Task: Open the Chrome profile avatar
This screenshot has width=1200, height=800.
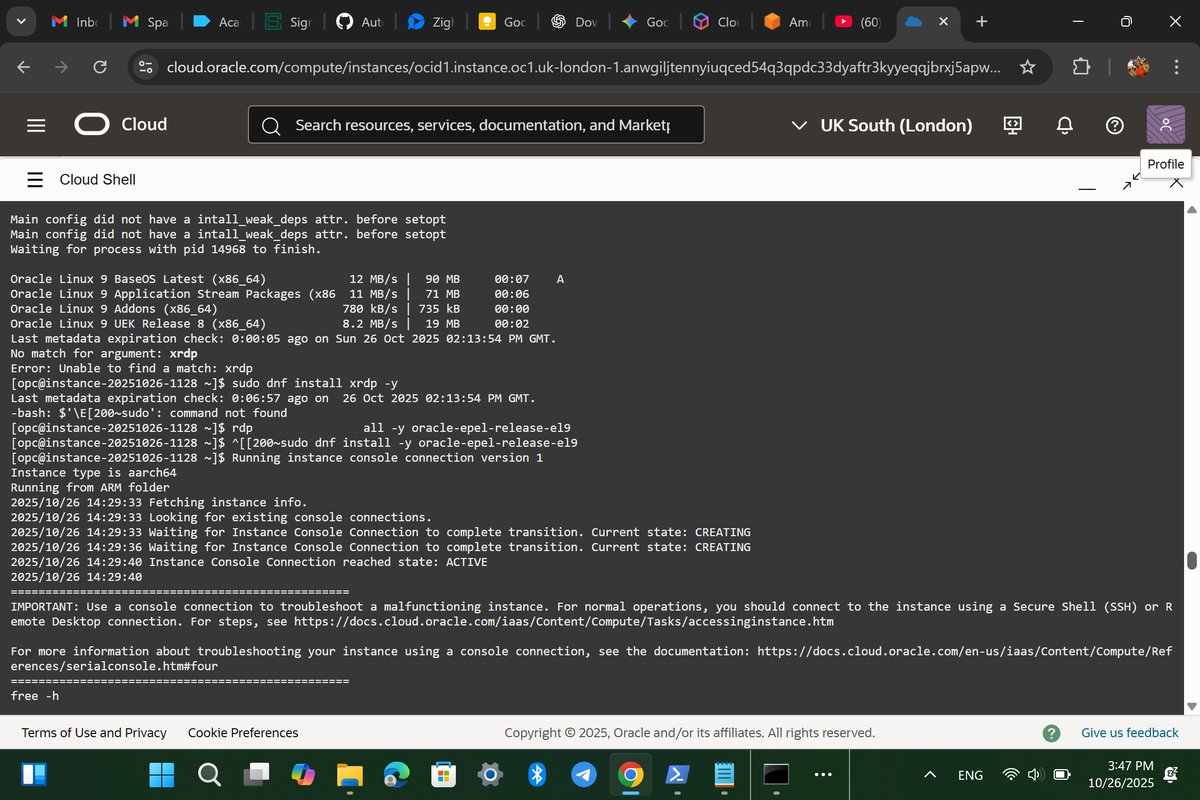Action: (x=1138, y=67)
